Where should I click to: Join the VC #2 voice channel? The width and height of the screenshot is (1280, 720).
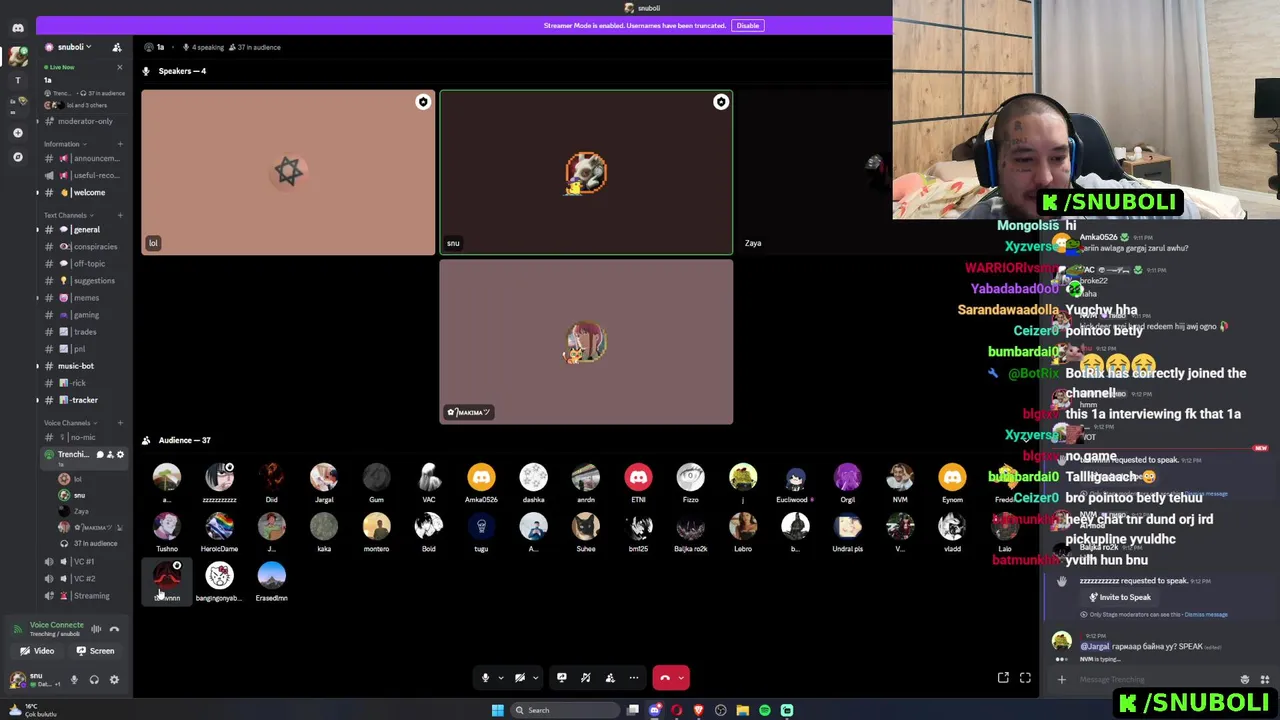tap(83, 578)
